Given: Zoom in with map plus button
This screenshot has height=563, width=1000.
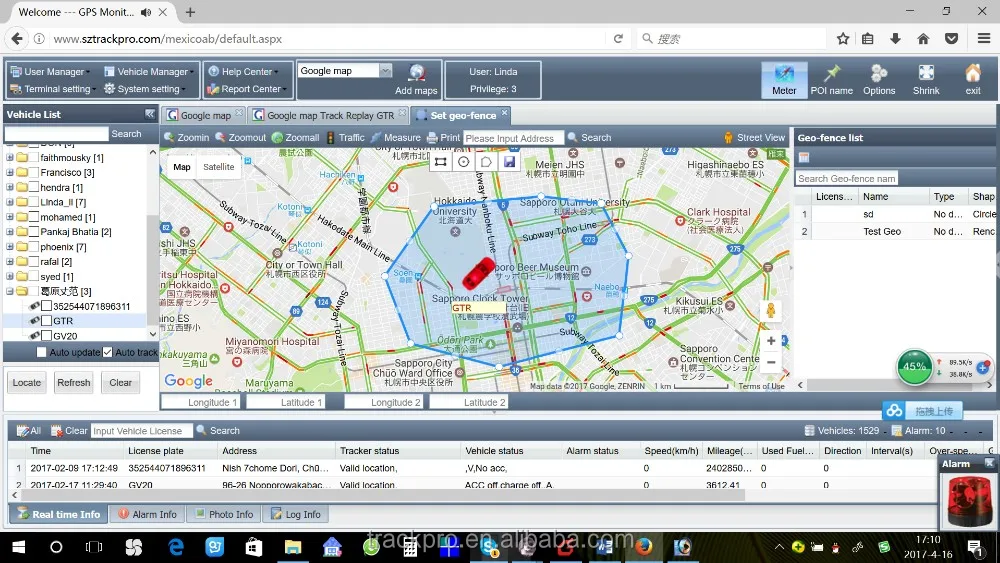Looking at the screenshot, I should click(771, 341).
